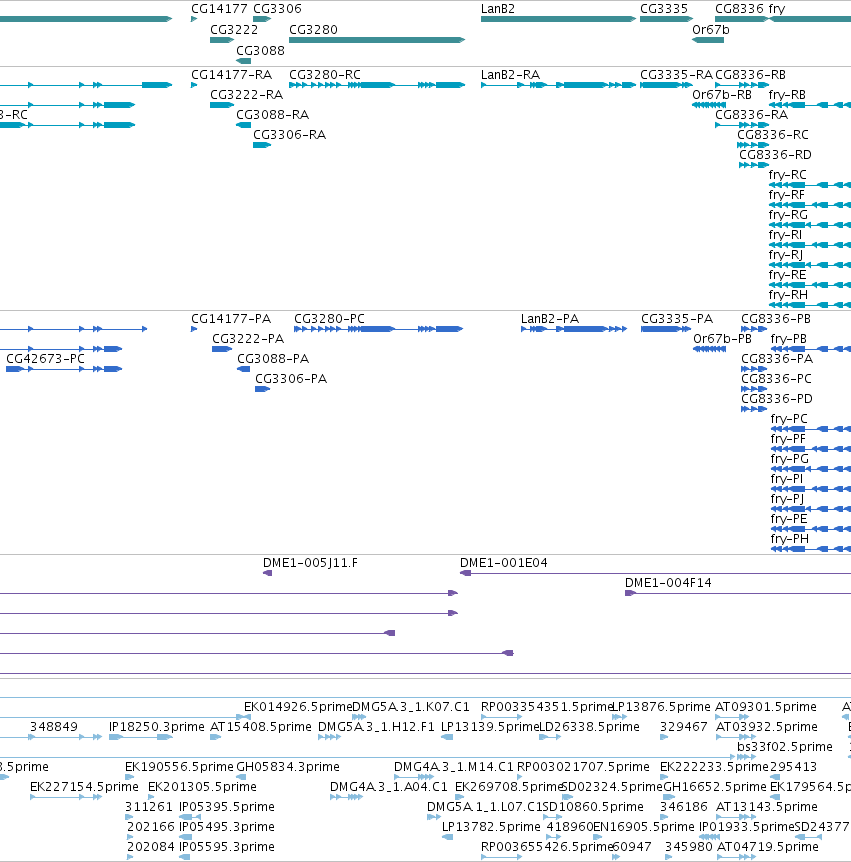Select EST IP05595.3prime label

(227, 847)
